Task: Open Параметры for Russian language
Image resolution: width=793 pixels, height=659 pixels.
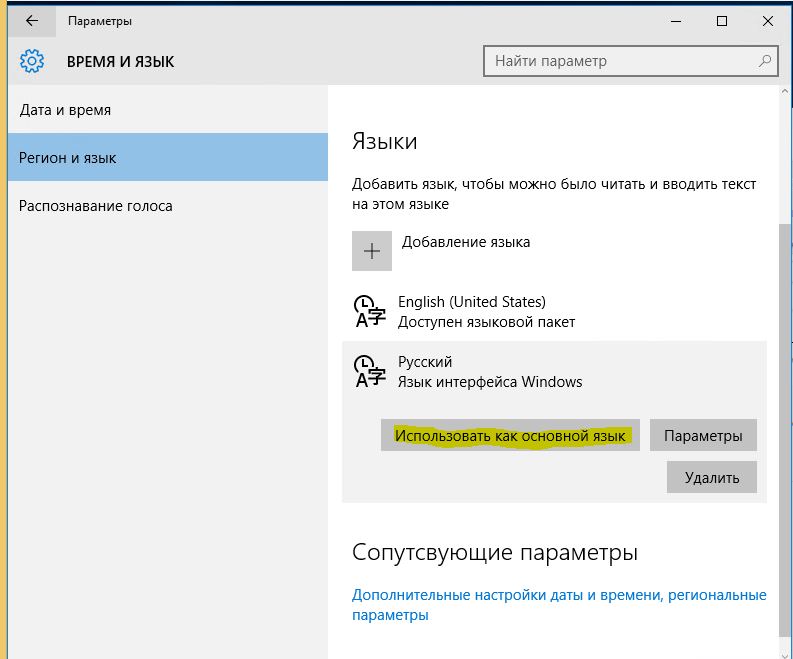Action: pos(703,435)
